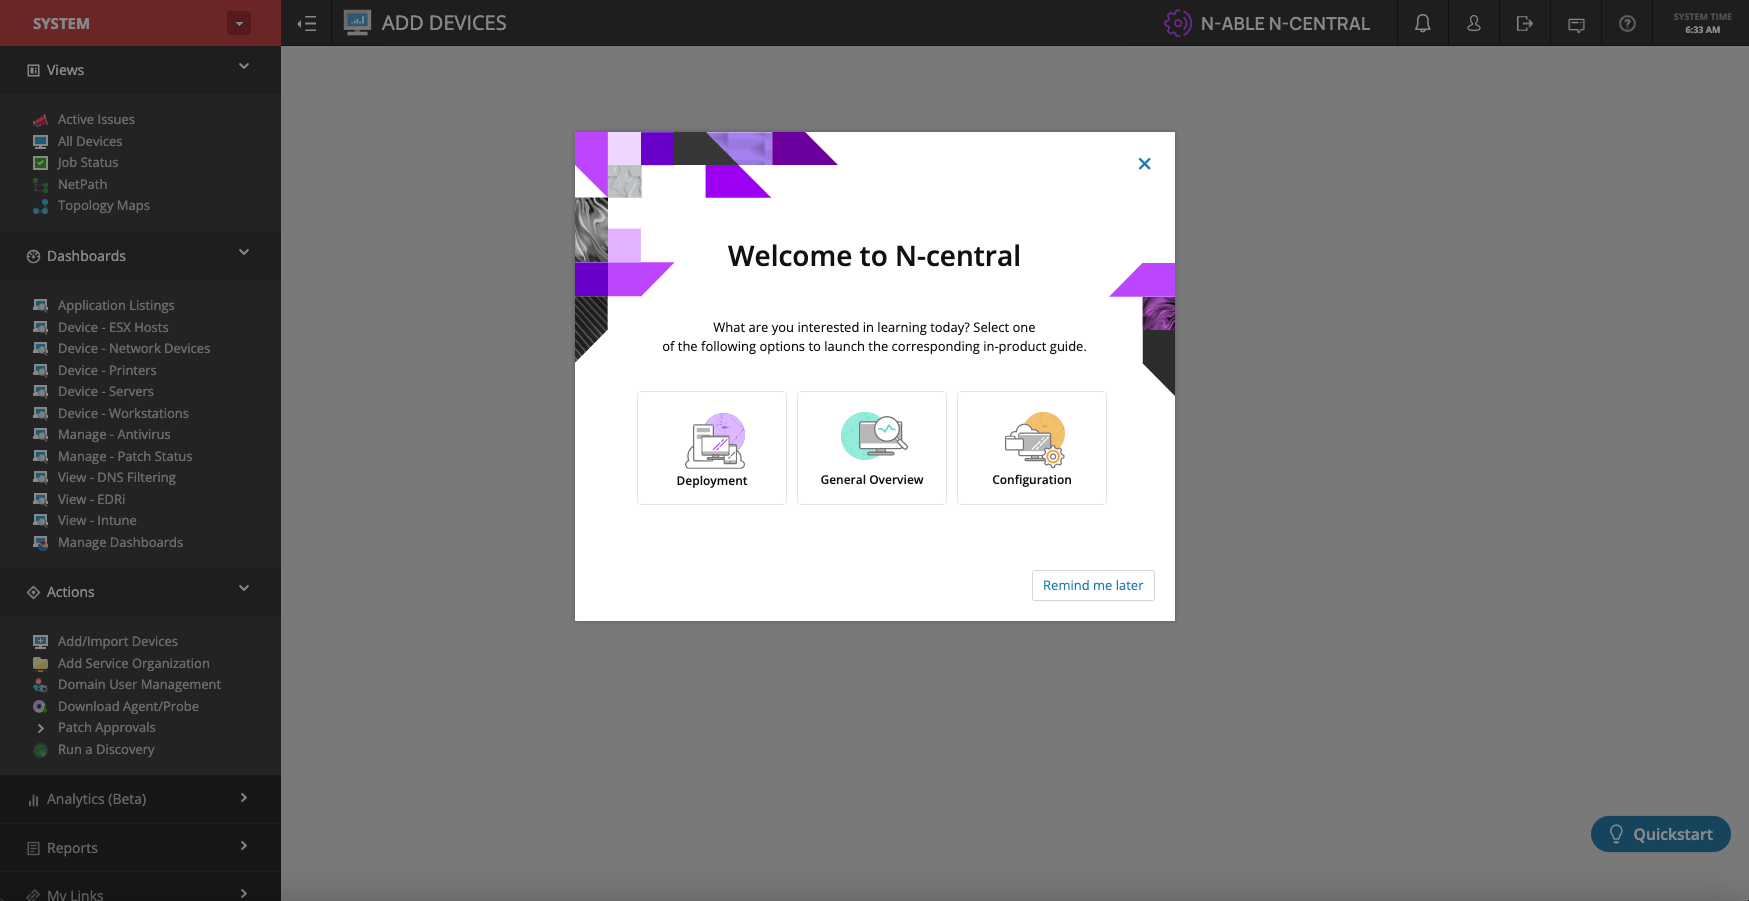This screenshot has height=901, width=1749.
Task: Collapse the sidebar using the hamburger icon
Action: pyautogui.click(x=306, y=22)
